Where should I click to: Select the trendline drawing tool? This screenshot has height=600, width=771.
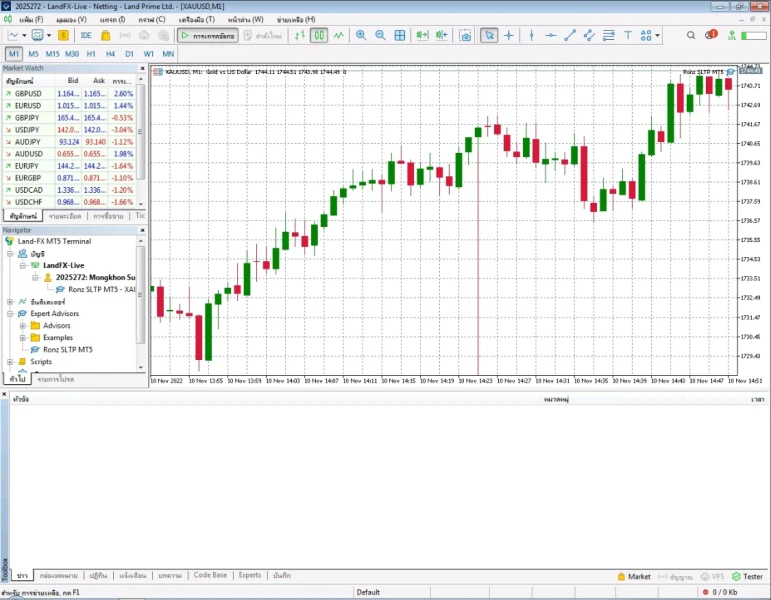(570, 35)
